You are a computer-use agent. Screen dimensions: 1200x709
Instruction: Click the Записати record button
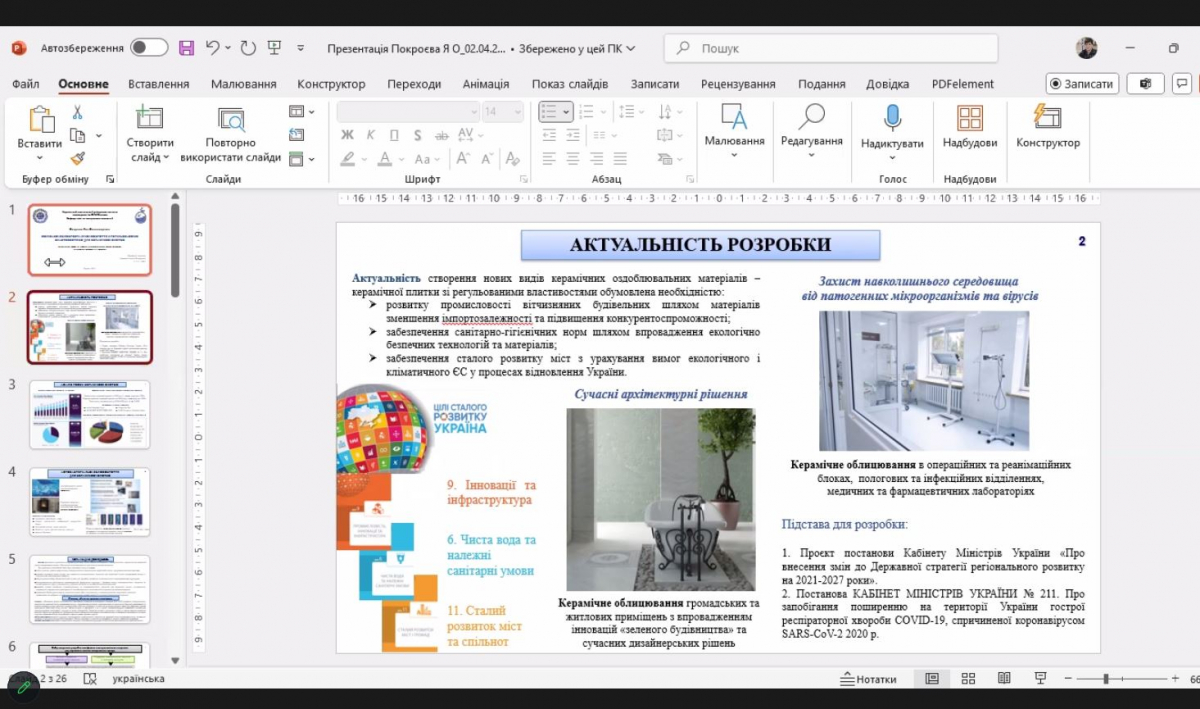pos(1082,84)
